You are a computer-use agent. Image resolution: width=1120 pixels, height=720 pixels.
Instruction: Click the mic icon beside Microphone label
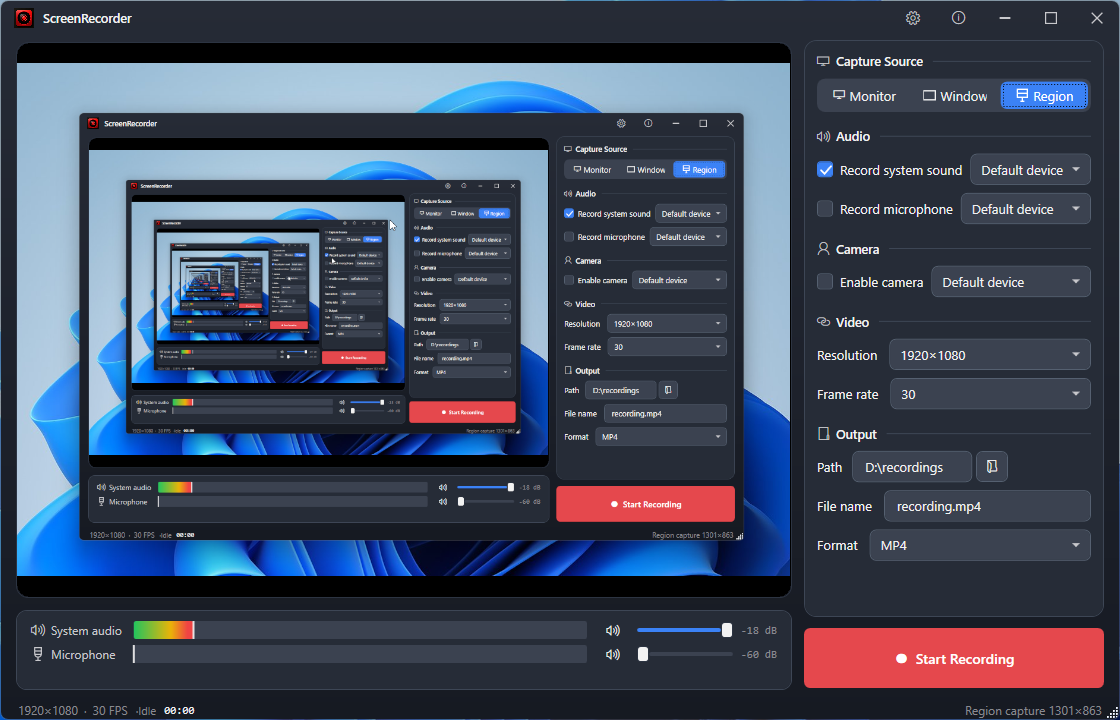tap(38, 654)
